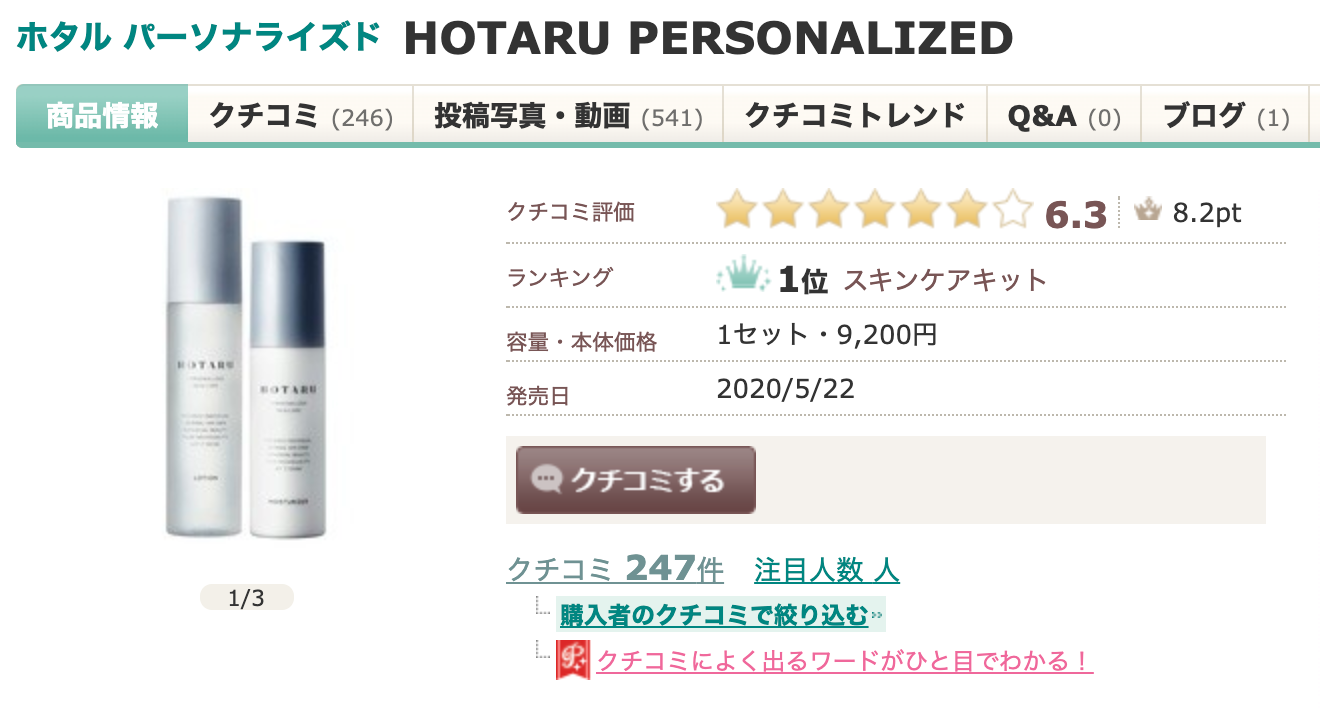Click the double arrow after 絞り込む

tap(876, 616)
